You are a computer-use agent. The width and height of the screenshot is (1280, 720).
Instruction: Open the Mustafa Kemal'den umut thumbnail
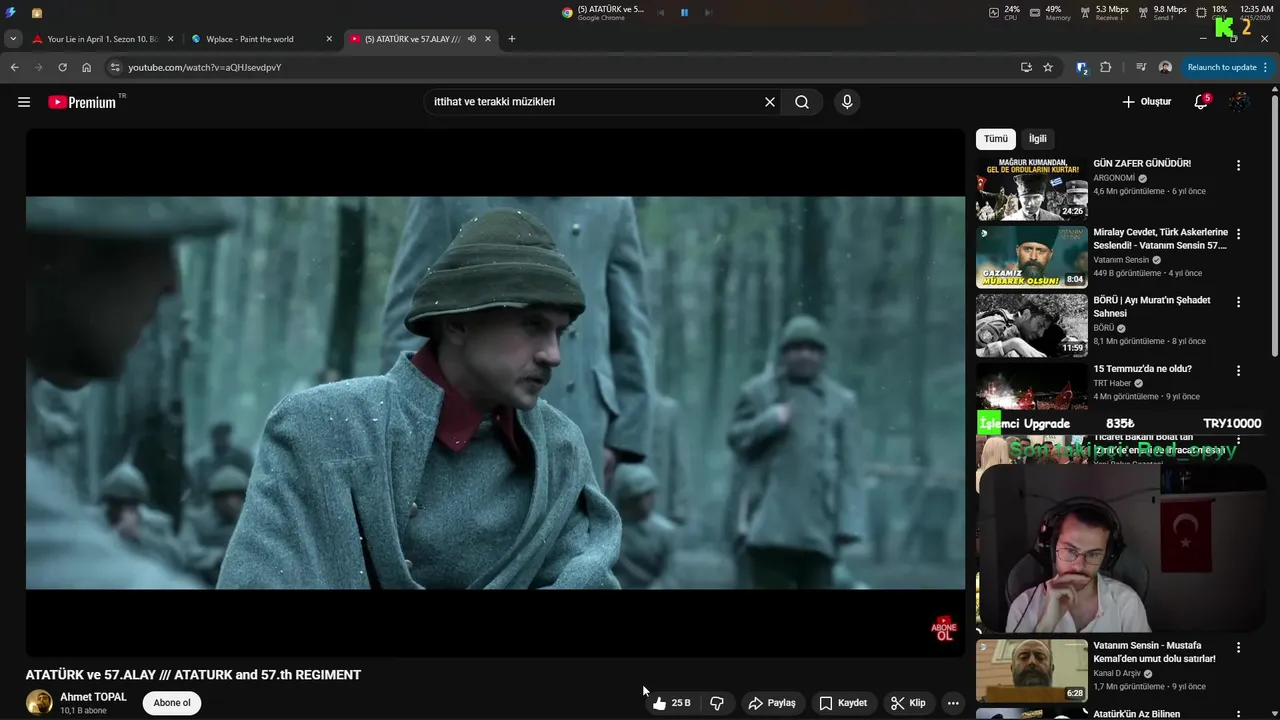[x=1032, y=671]
